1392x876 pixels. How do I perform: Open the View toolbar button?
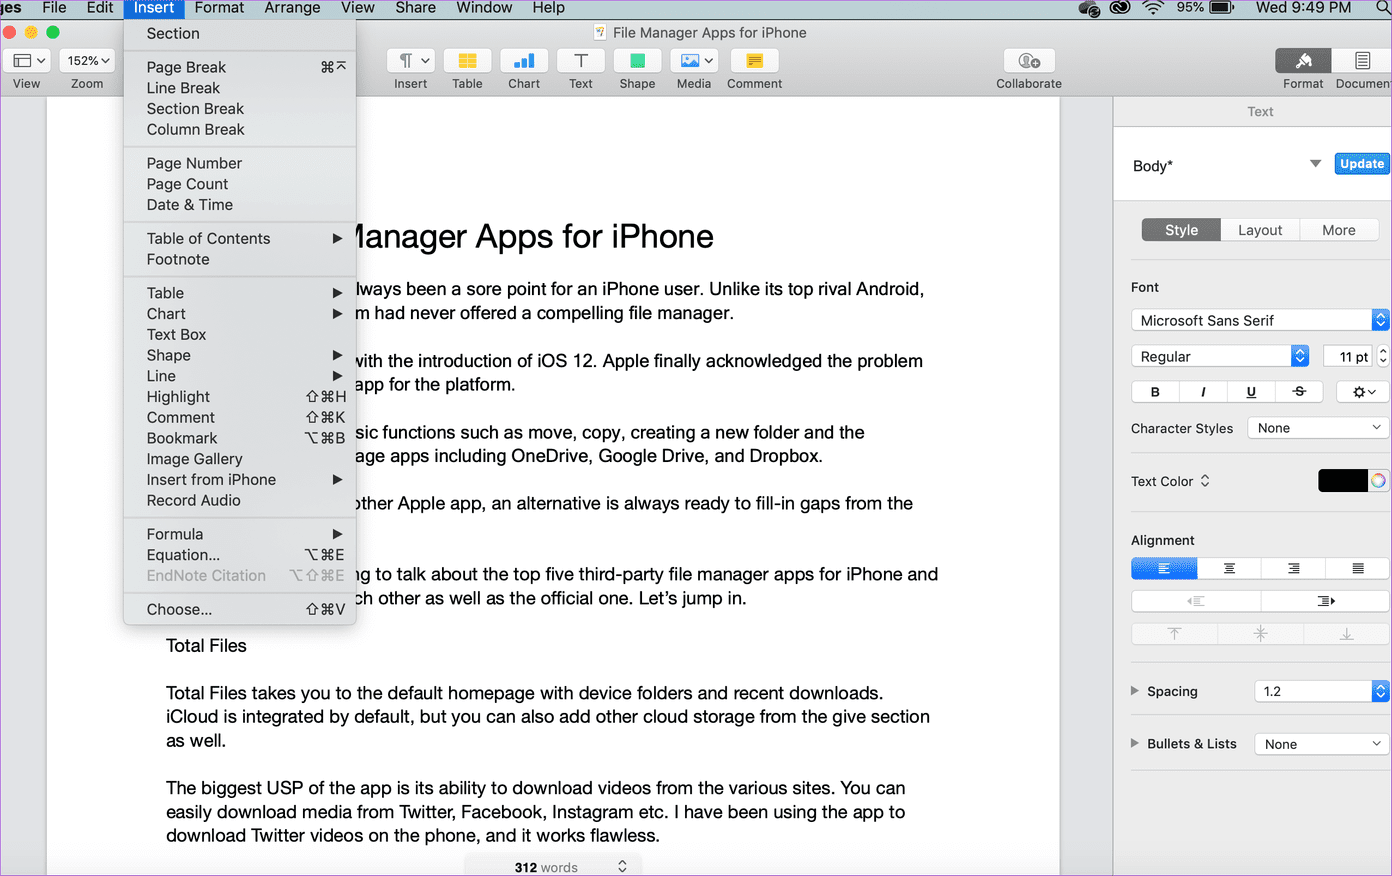(27, 61)
